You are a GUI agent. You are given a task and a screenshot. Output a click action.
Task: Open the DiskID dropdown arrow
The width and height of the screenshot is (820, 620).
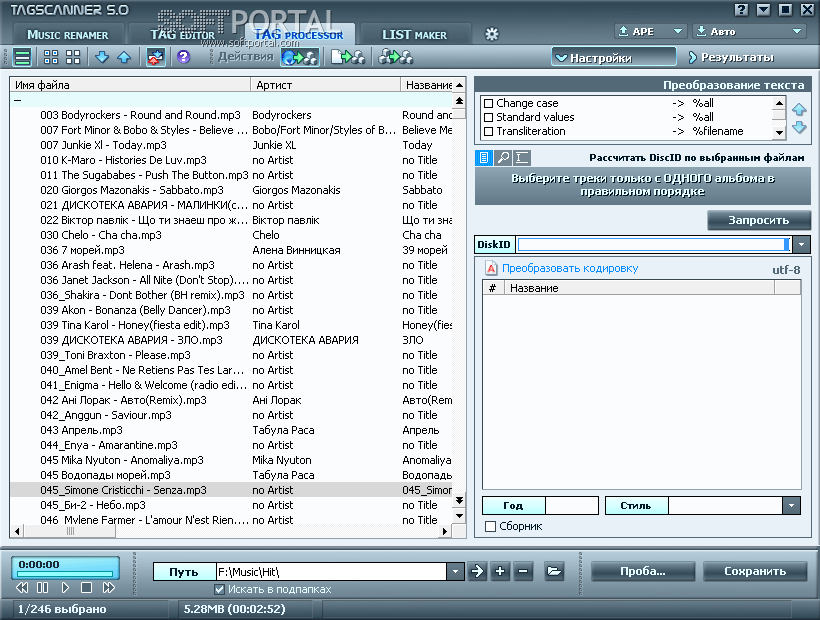803,245
